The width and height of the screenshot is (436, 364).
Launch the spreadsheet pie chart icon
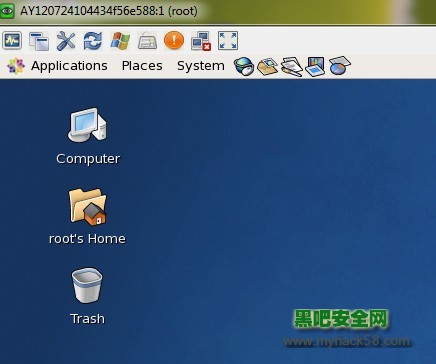point(340,66)
